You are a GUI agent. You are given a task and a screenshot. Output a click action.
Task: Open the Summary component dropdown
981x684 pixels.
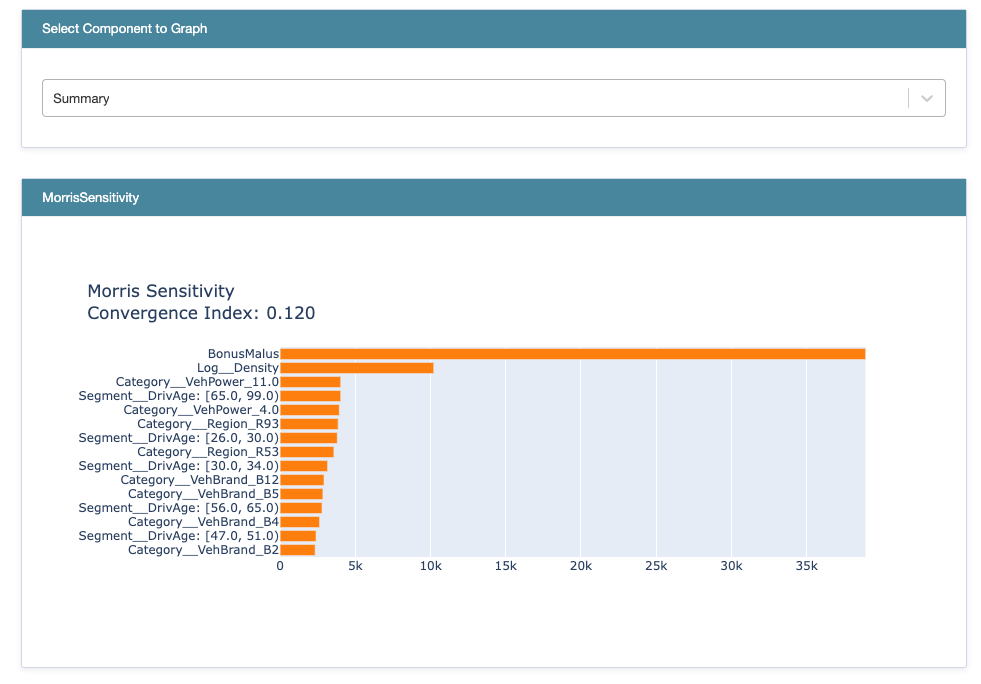tap(494, 98)
